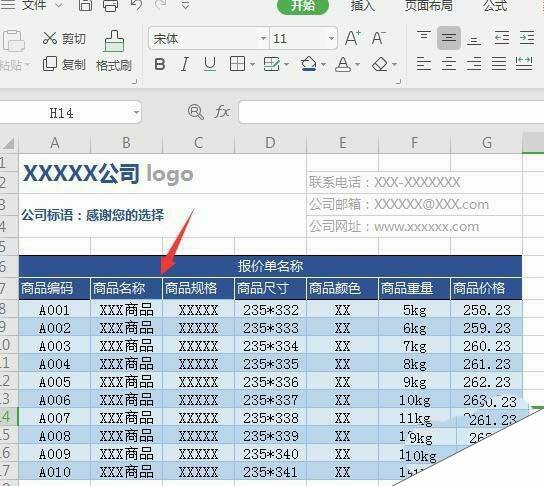Open the fill color dropdown arrow
Image resolution: width=544 pixels, height=486 pixels.
coord(323,65)
